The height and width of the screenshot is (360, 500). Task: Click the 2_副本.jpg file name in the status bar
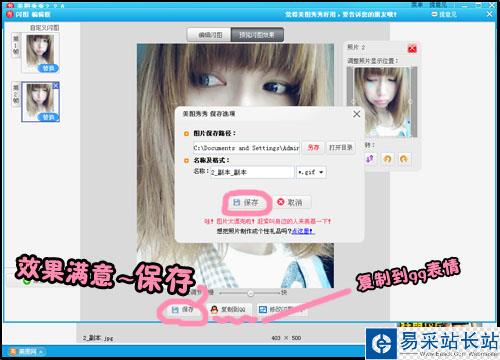coord(98,338)
